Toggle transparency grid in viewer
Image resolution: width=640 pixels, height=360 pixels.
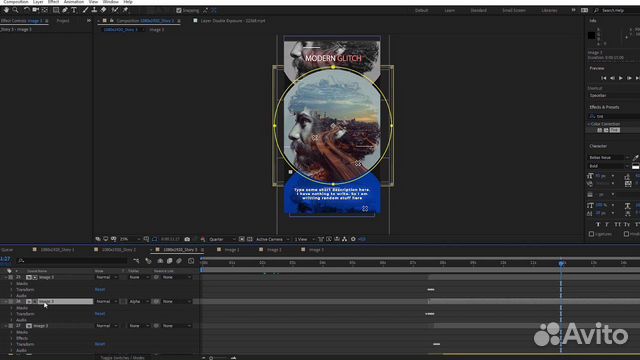click(250, 239)
